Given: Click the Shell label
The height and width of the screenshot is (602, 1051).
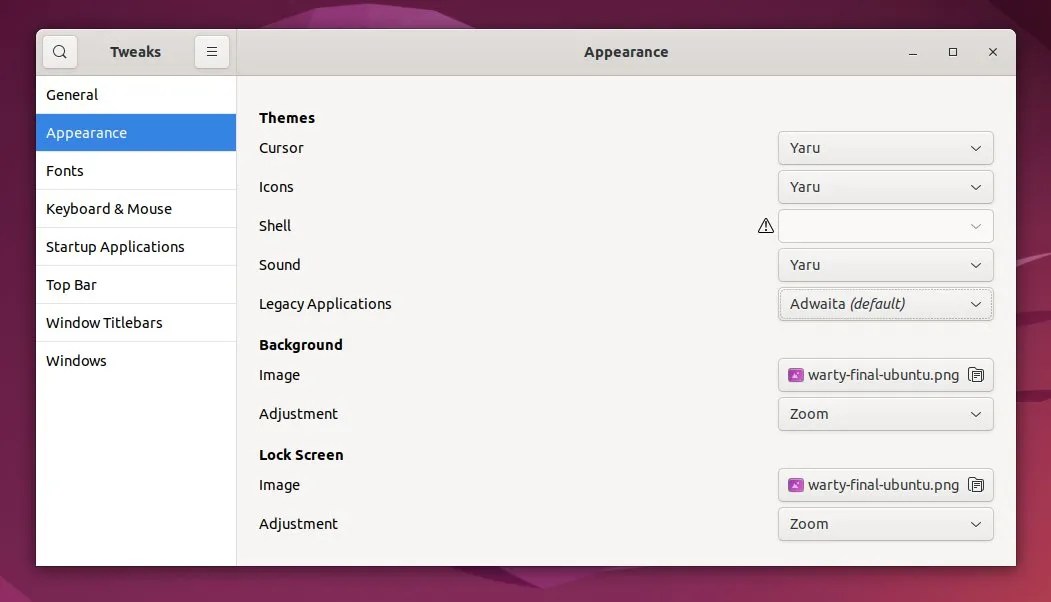Looking at the screenshot, I should pos(275,226).
